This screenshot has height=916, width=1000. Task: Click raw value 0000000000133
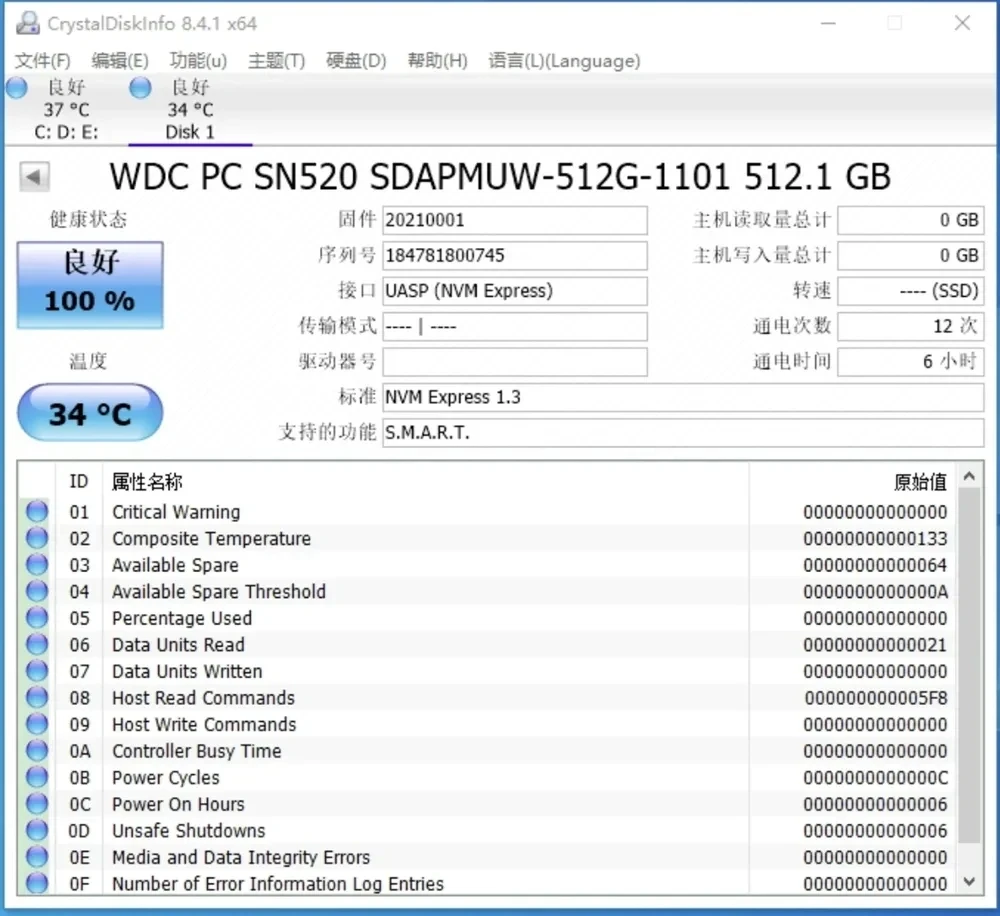[876, 539]
